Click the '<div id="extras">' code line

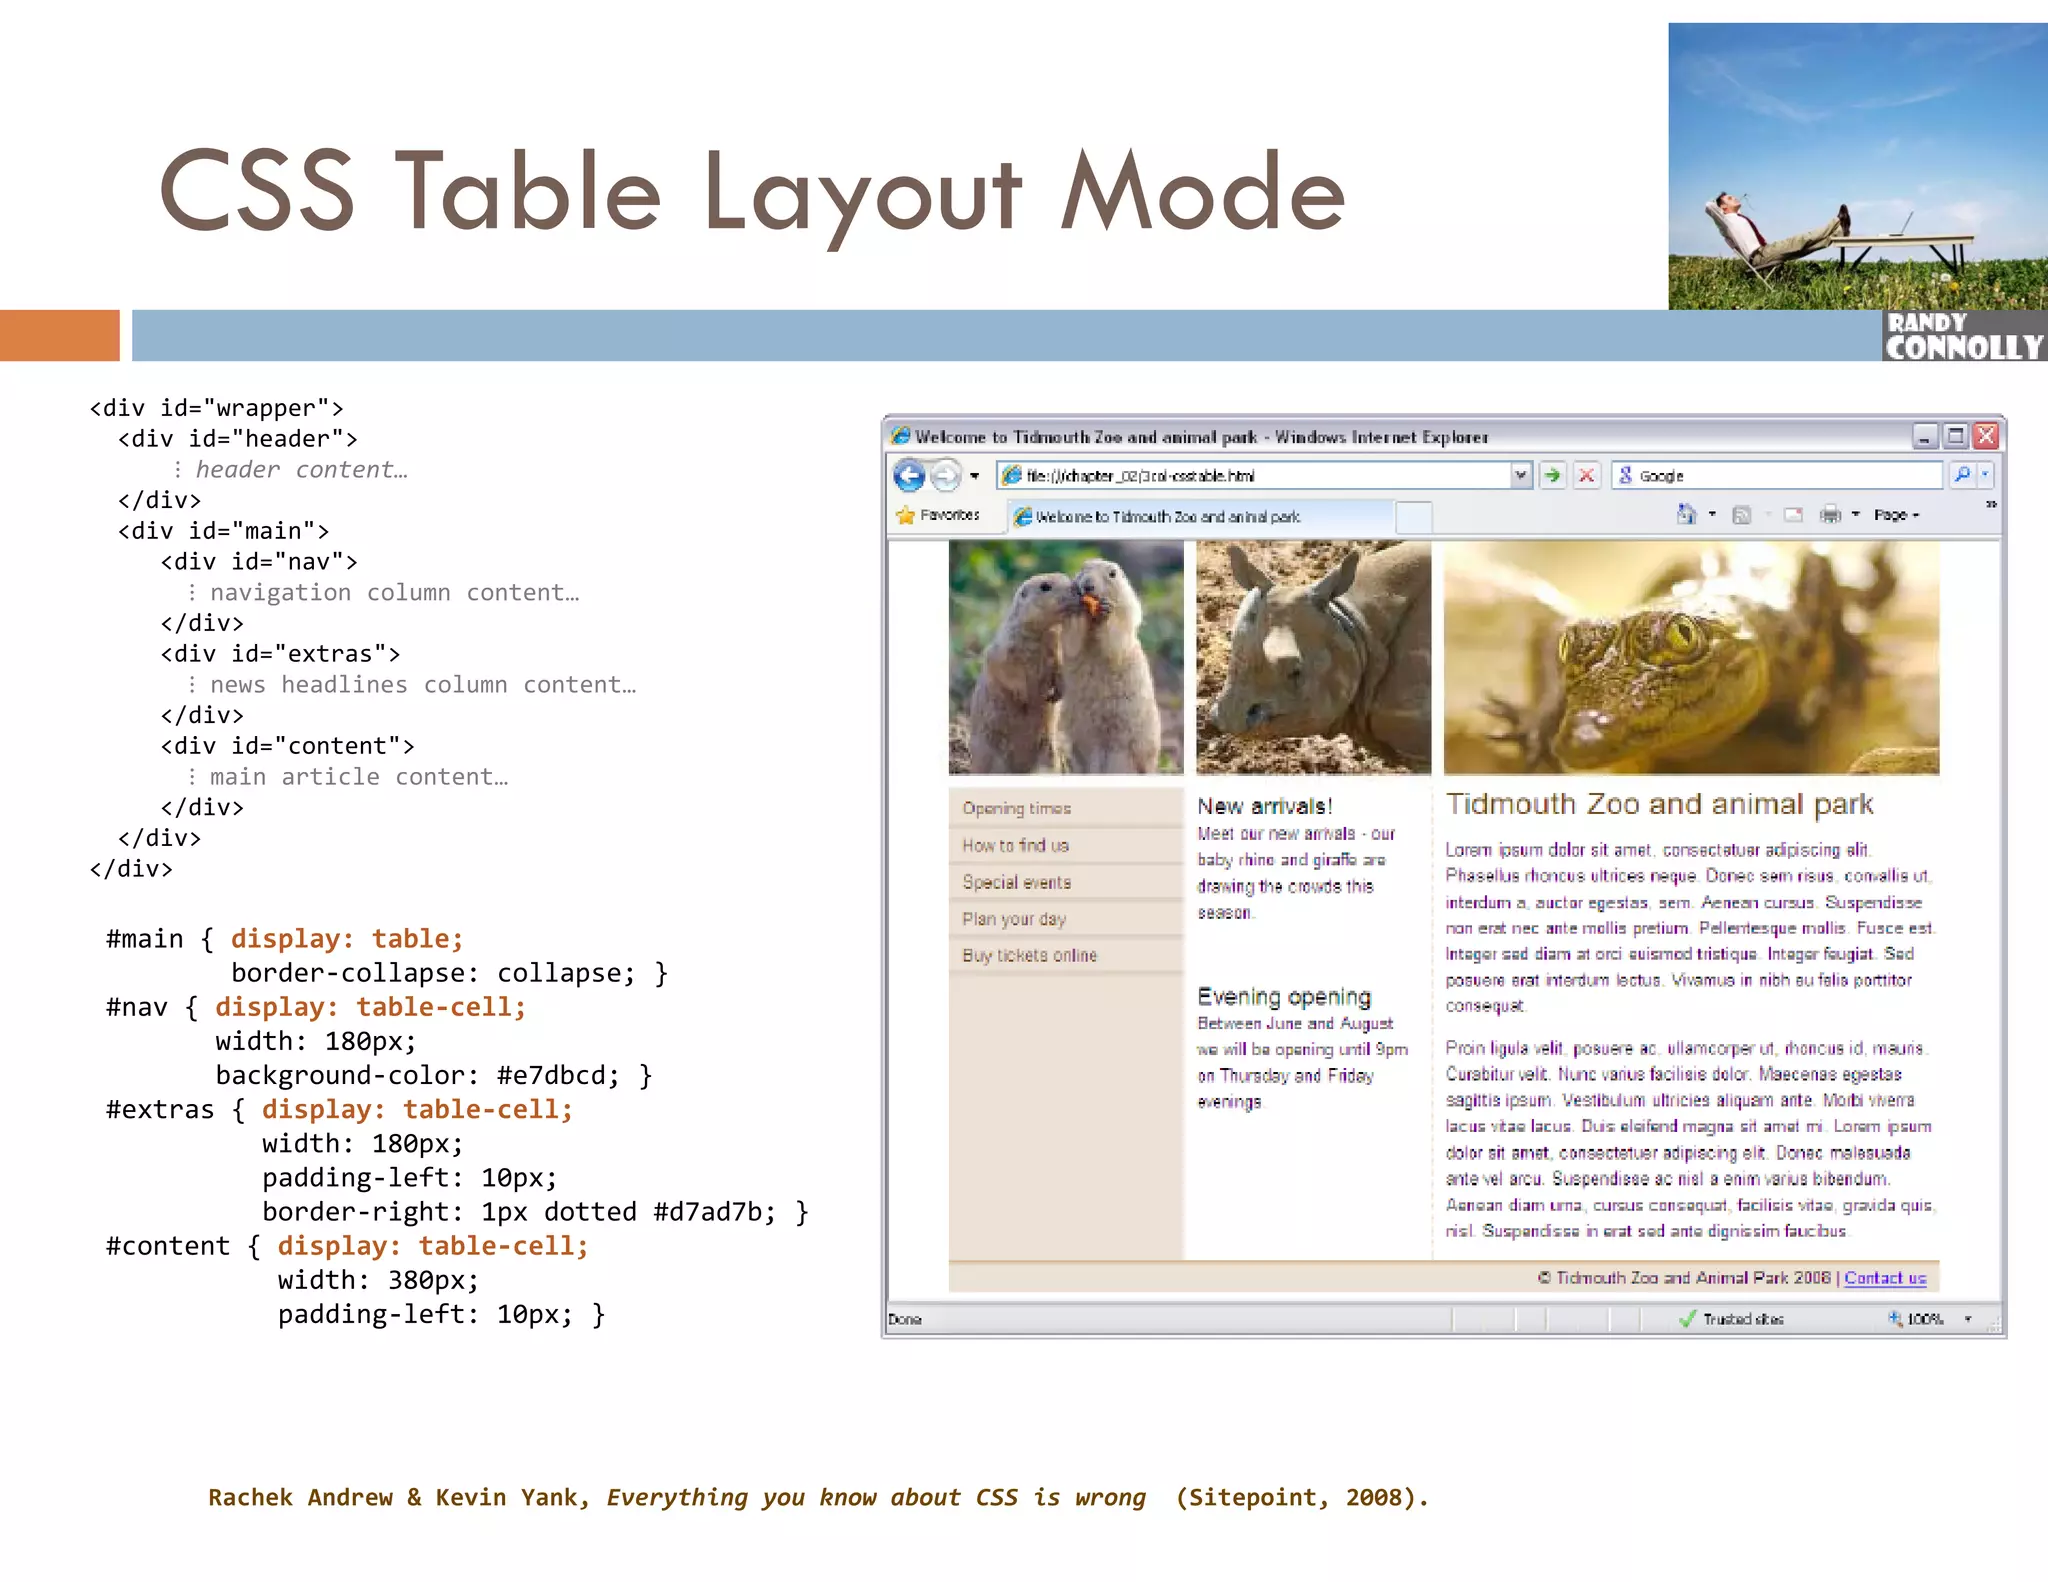(280, 654)
